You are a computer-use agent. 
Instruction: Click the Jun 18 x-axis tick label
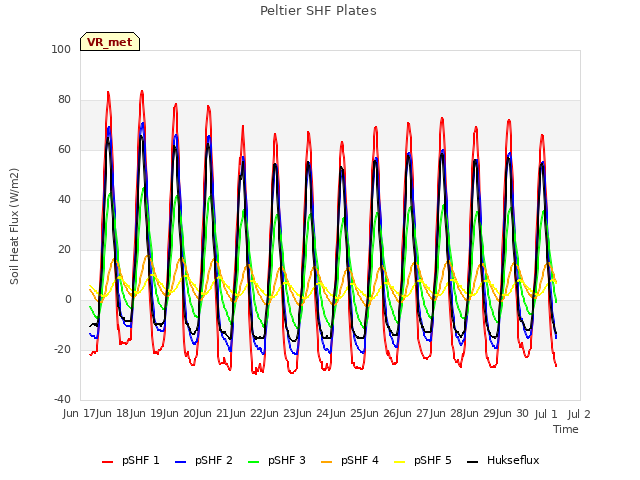114,413
